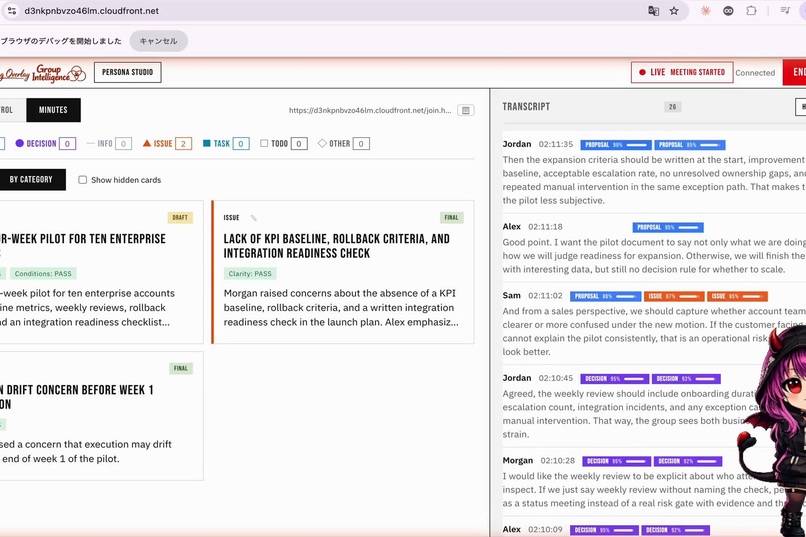Click the pencil edit icon on ISSUE card
The width and height of the screenshot is (806, 537).
[x=253, y=218]
